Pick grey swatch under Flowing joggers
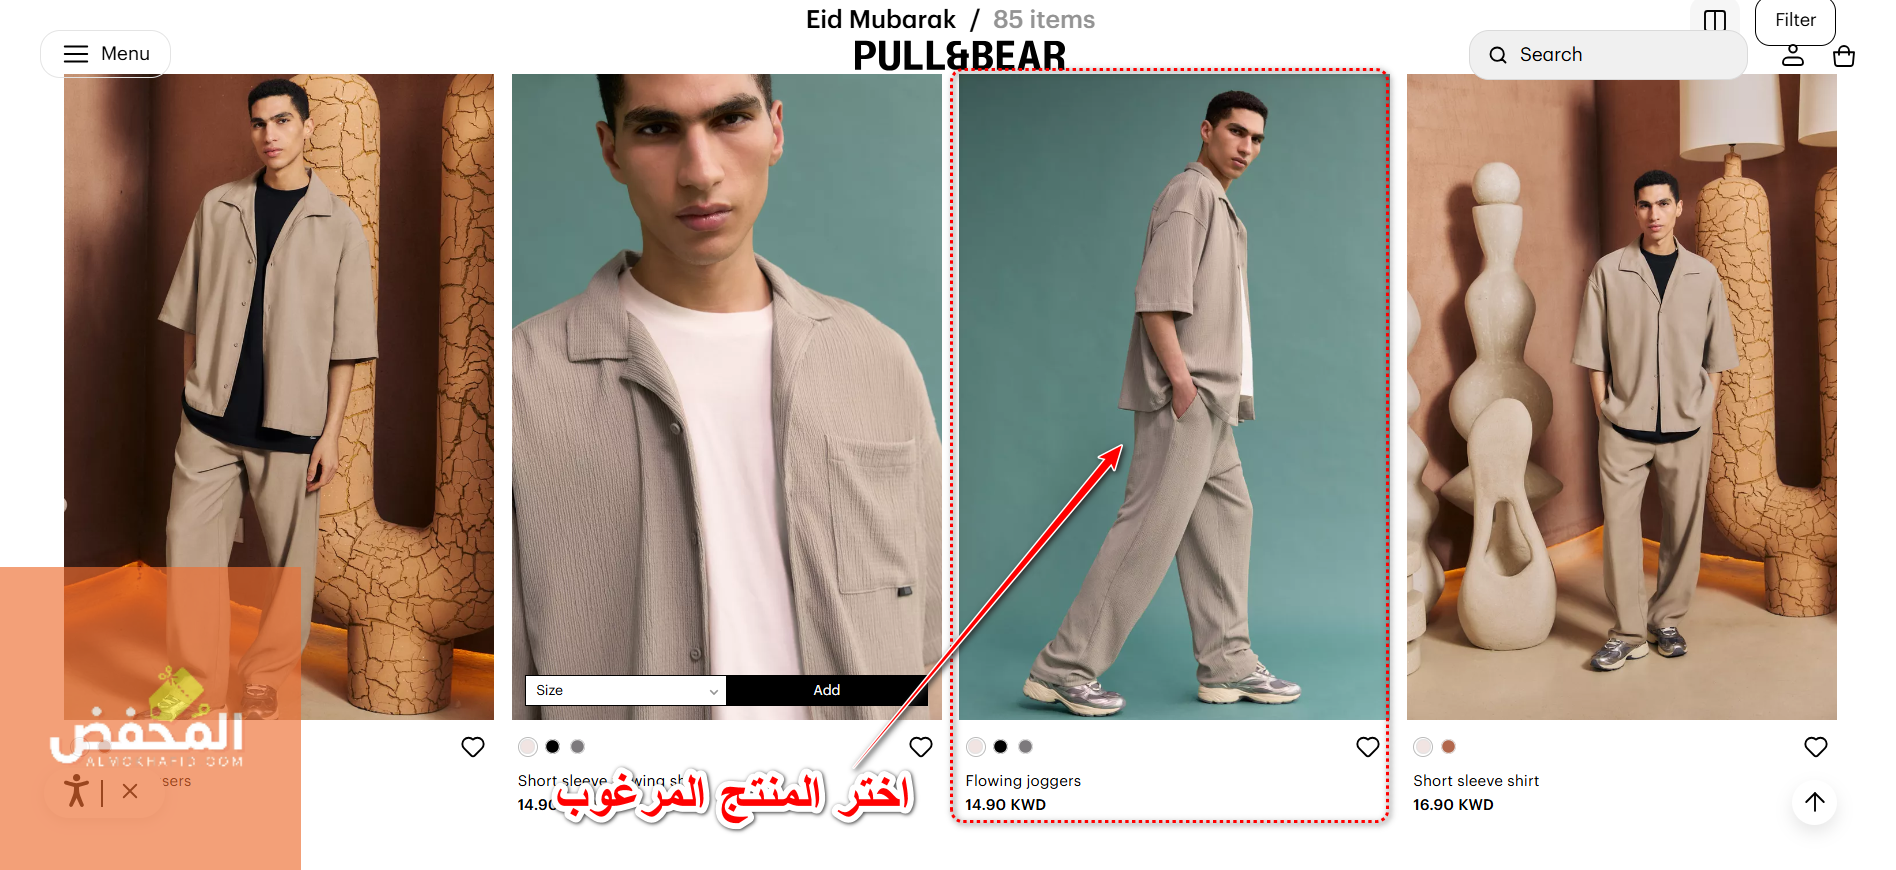The image size is (1896, 870). (1025, 746)
